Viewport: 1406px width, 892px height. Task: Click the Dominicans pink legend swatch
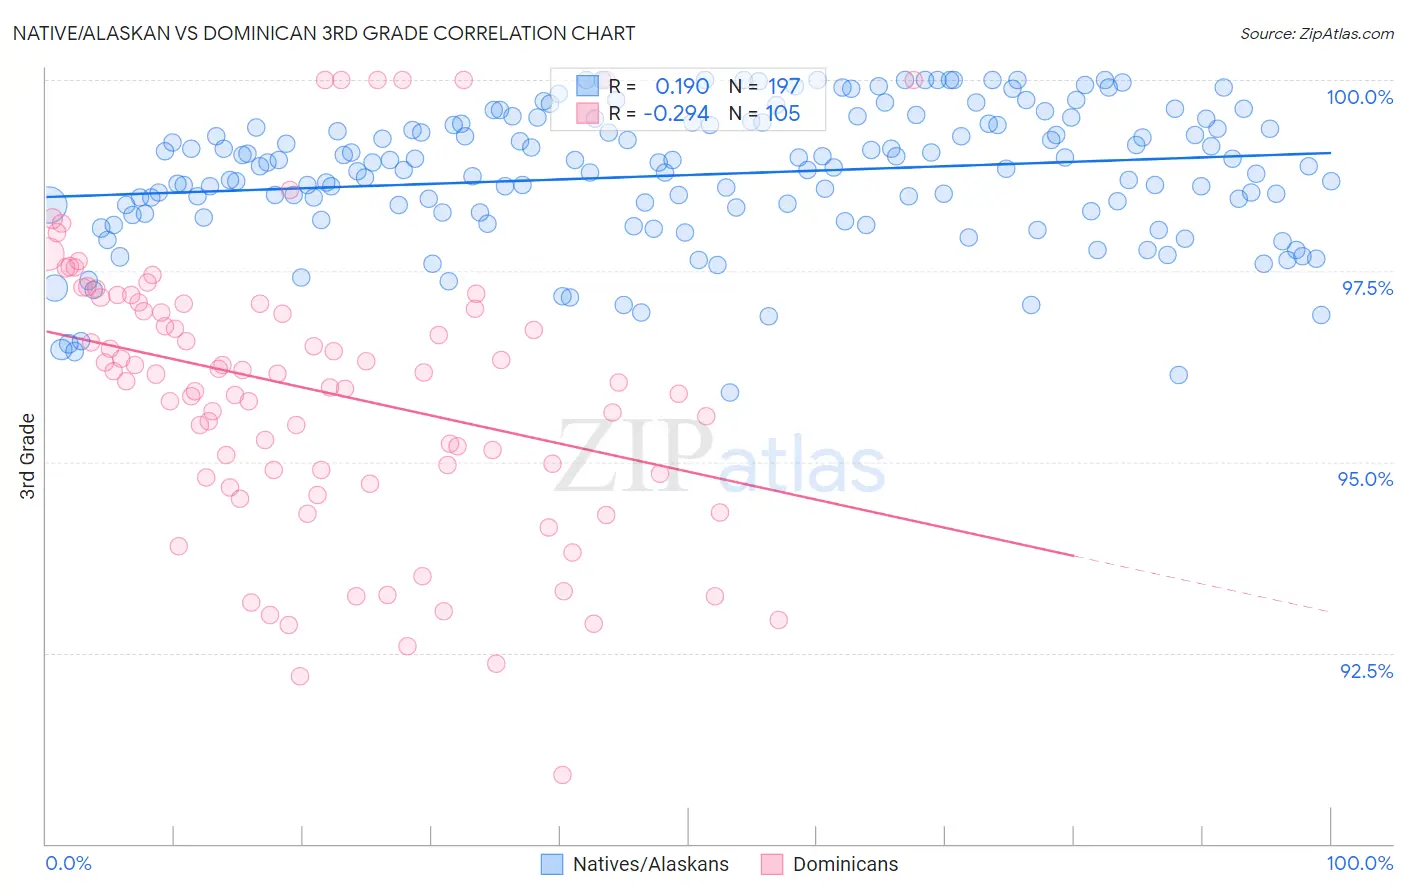point(772,864)
